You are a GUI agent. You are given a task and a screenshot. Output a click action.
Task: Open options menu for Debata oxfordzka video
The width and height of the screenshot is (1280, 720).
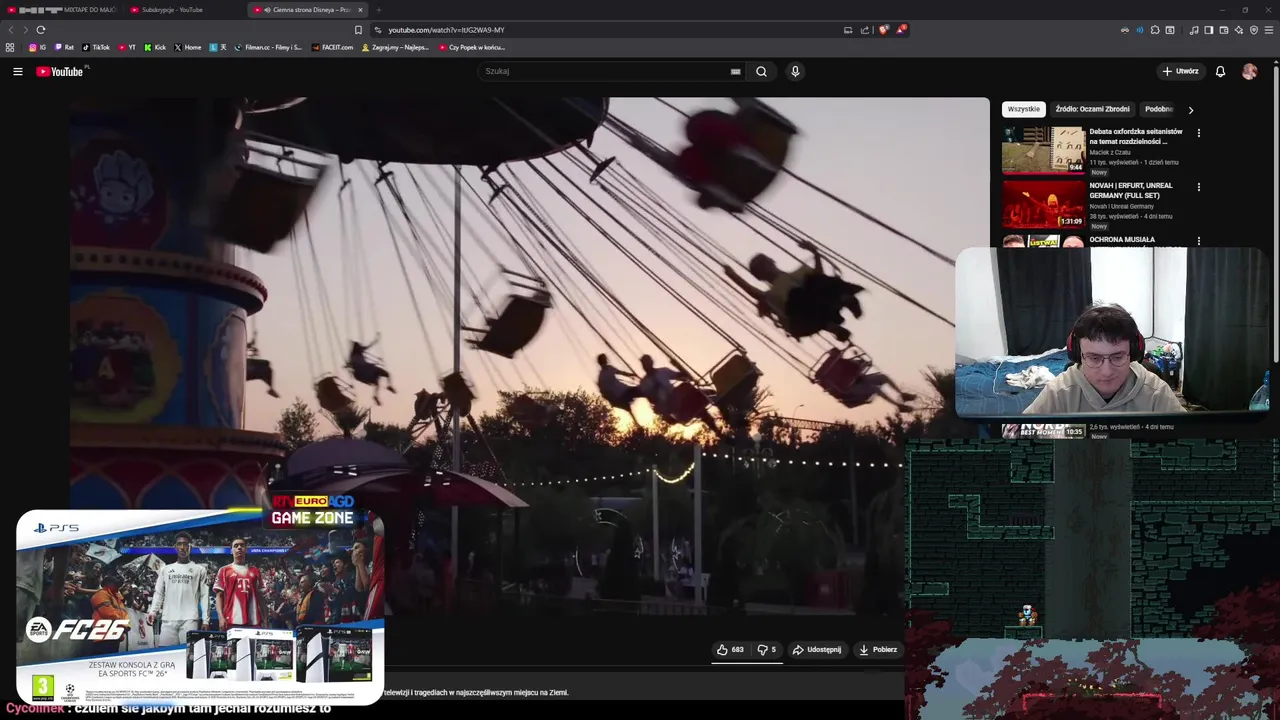pos(1198,133)
